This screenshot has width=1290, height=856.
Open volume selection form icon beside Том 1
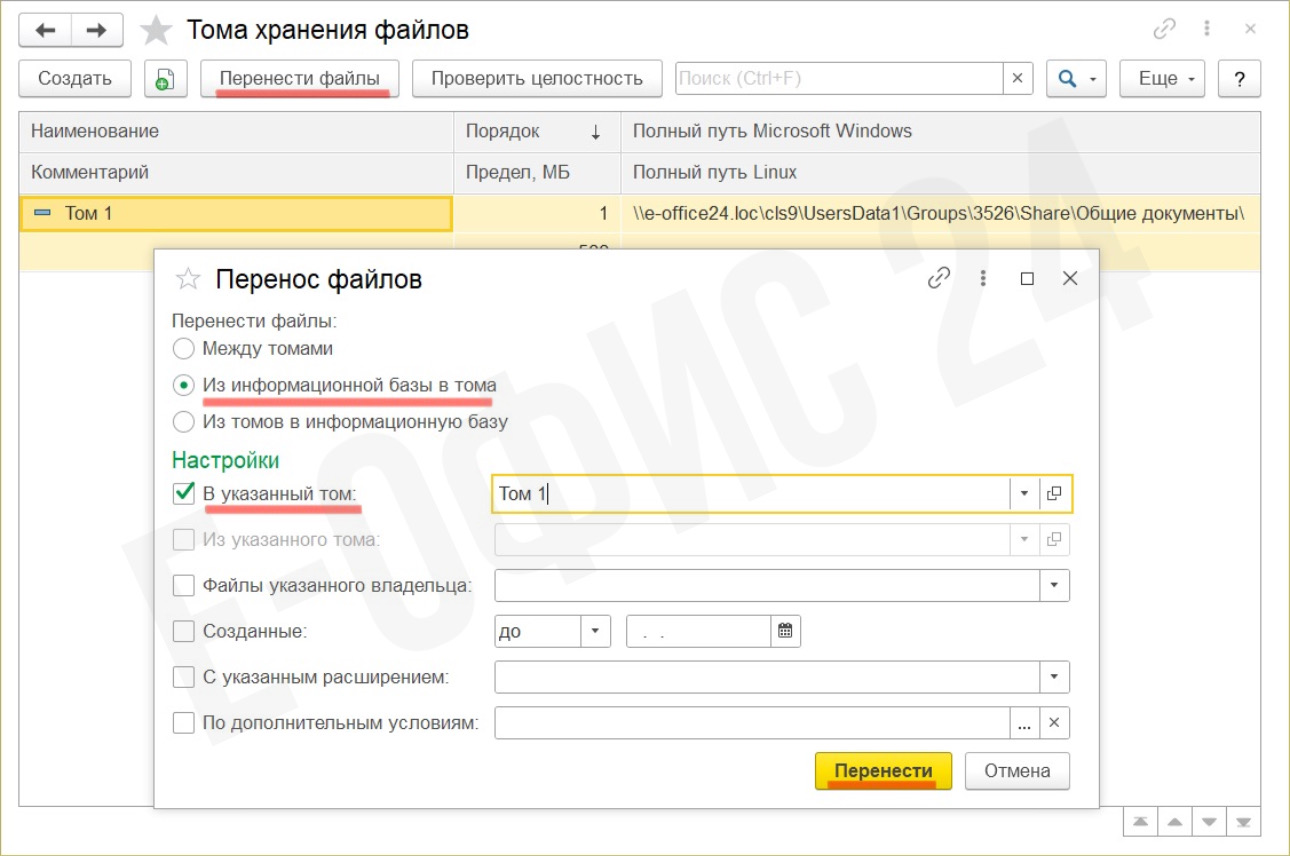pos(1054,493)
